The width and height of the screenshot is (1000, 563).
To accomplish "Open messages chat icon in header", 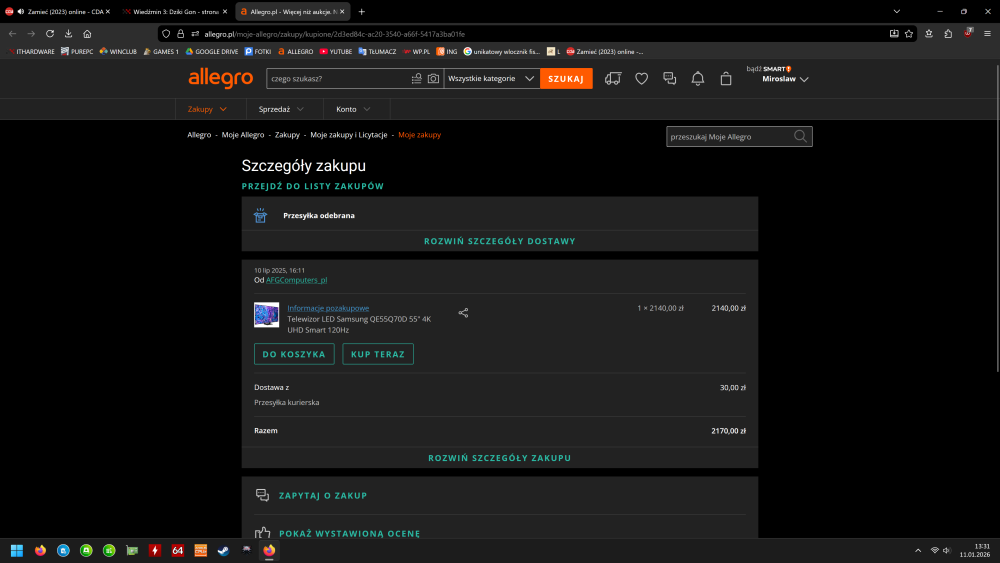I will coord(670,78).
